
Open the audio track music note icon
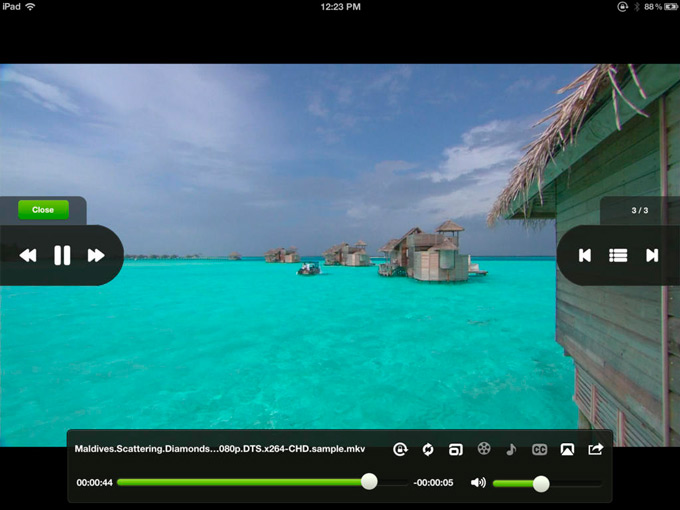click(x=511, y=449)
